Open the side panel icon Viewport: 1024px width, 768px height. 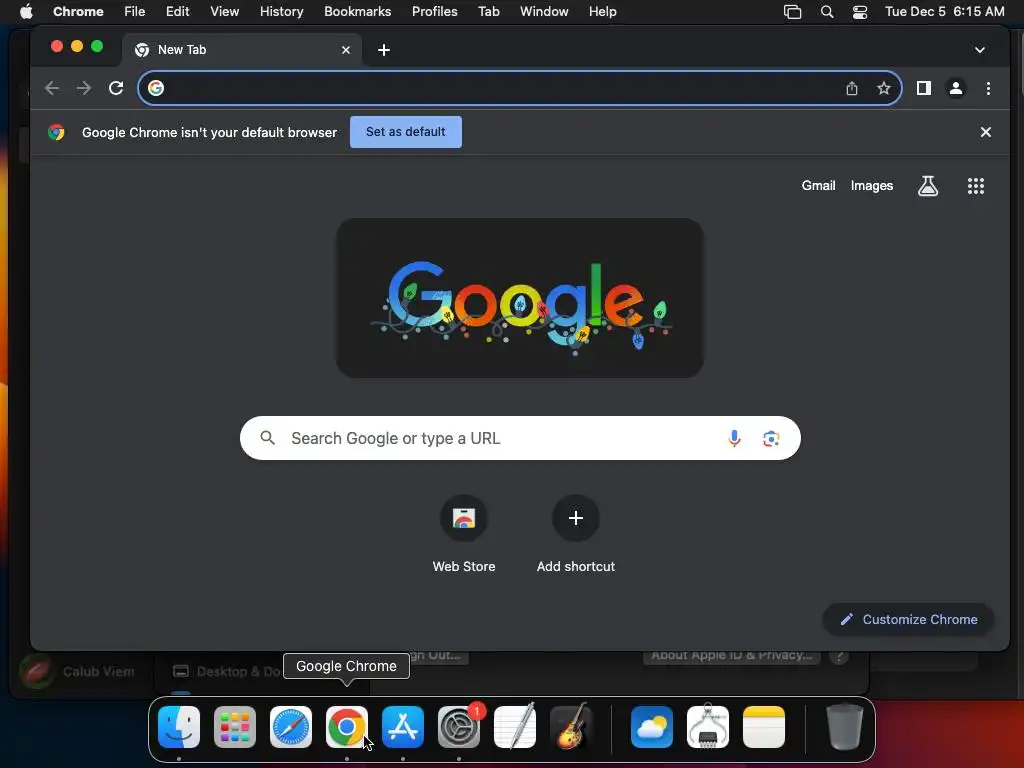[x=923, y=88]
